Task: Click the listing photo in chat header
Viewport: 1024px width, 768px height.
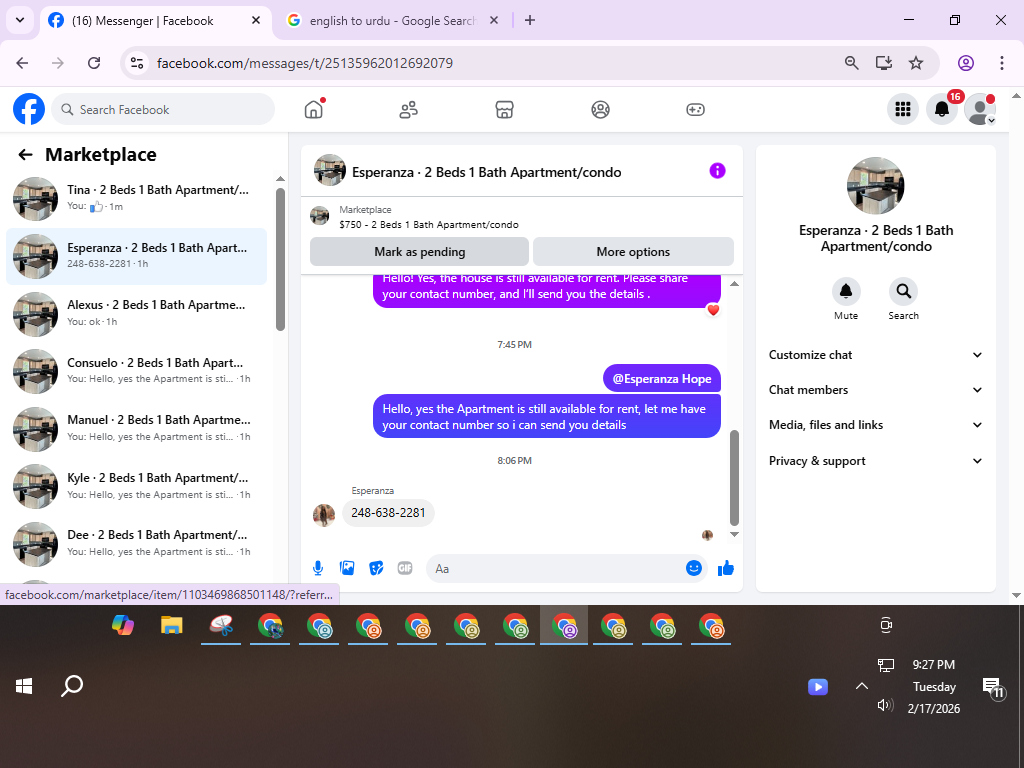Action: pos(330,170)
